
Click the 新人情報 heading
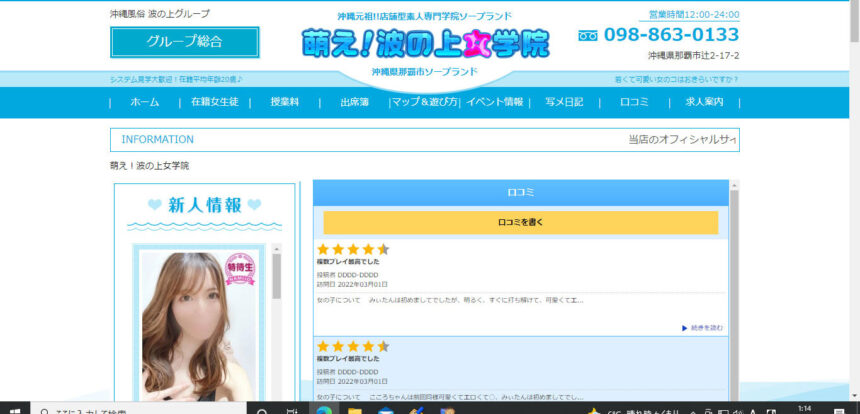pyautogui.click(x=205, y=205)
